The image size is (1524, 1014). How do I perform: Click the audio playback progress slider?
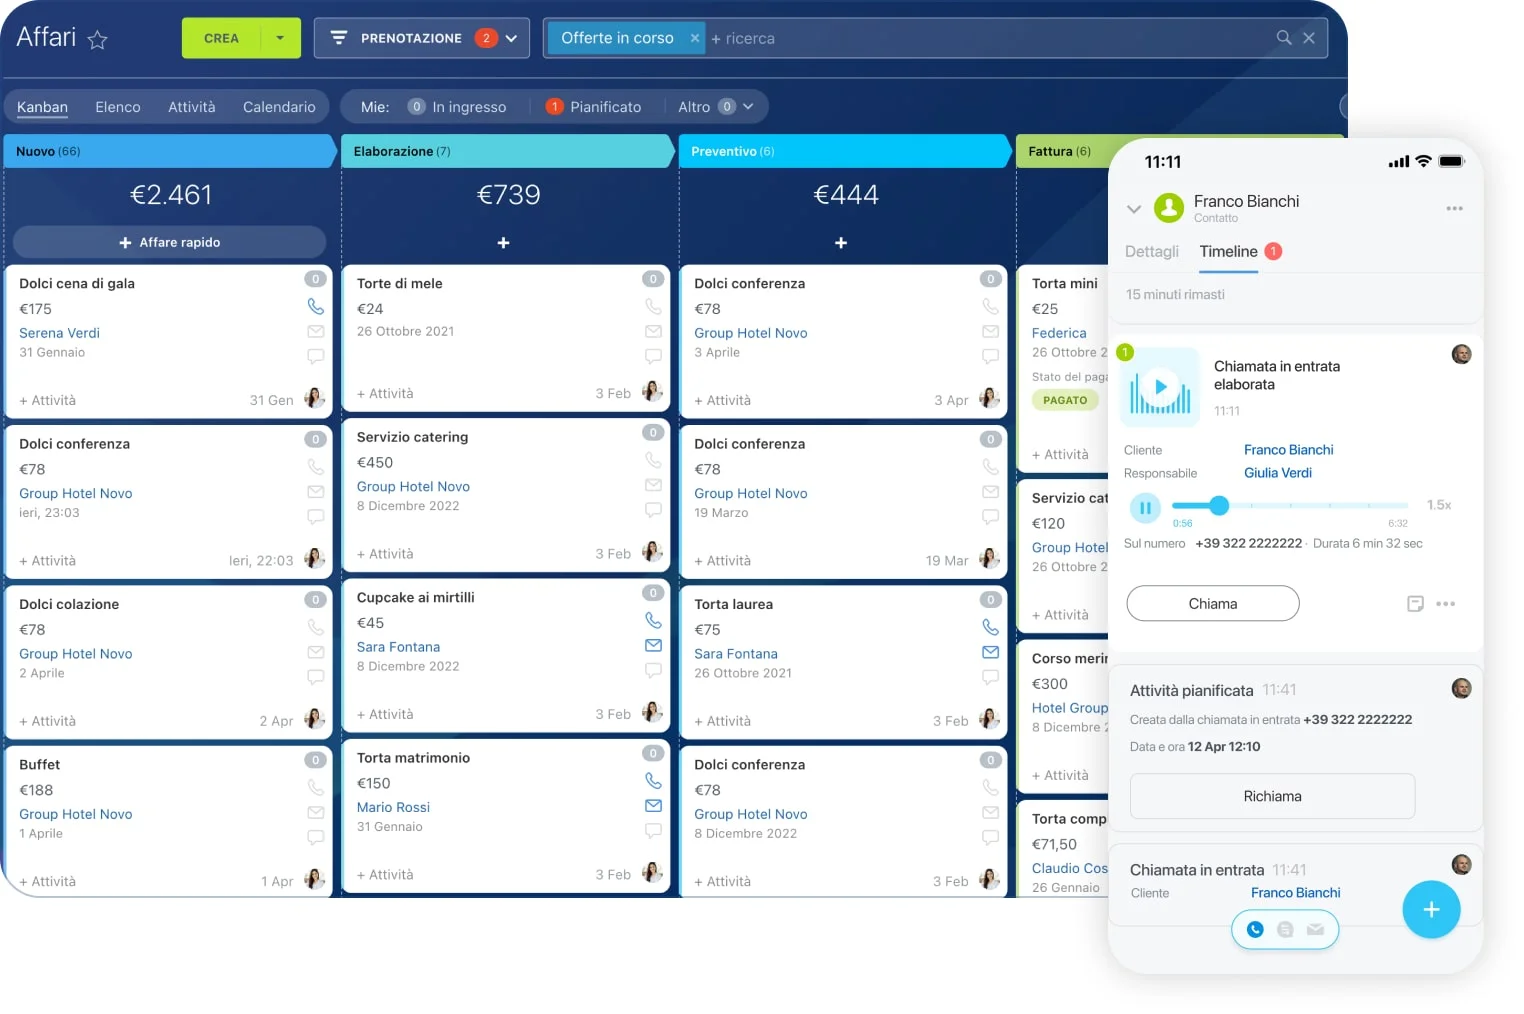click(1290, 506)
